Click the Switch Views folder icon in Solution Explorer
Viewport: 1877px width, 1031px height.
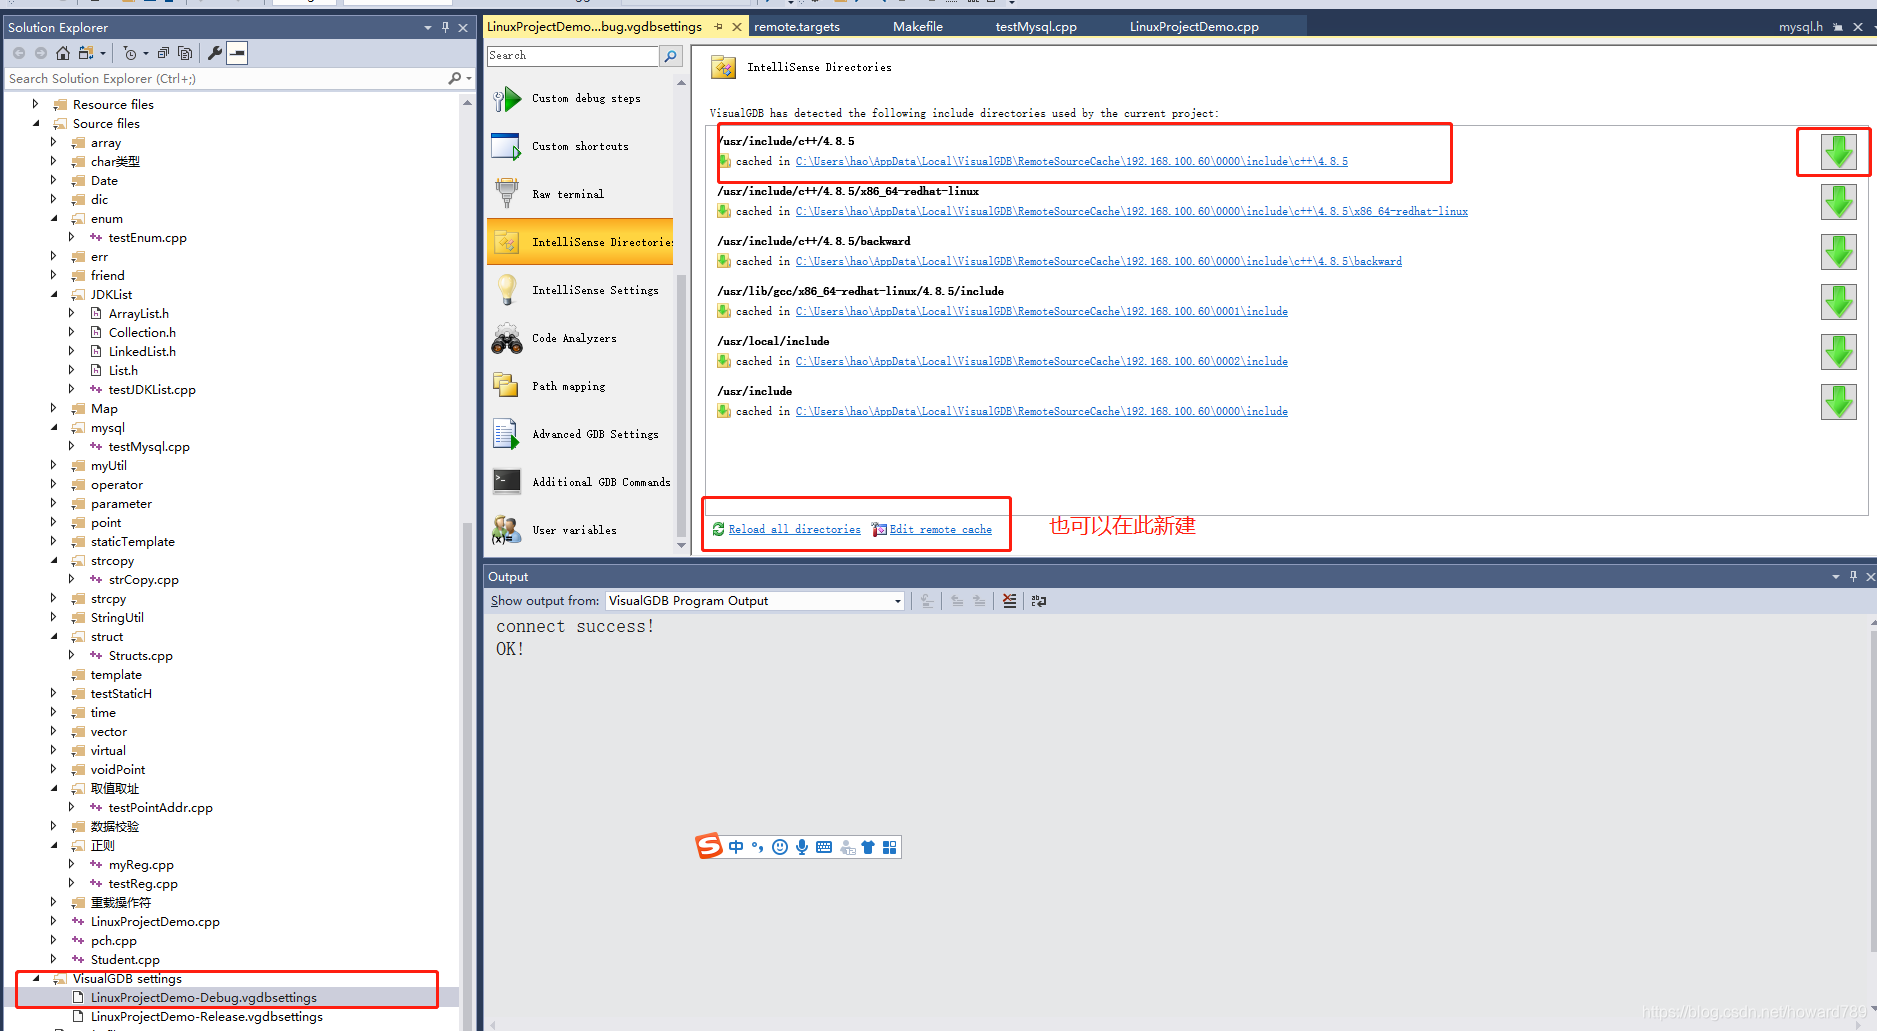(86, 53)
